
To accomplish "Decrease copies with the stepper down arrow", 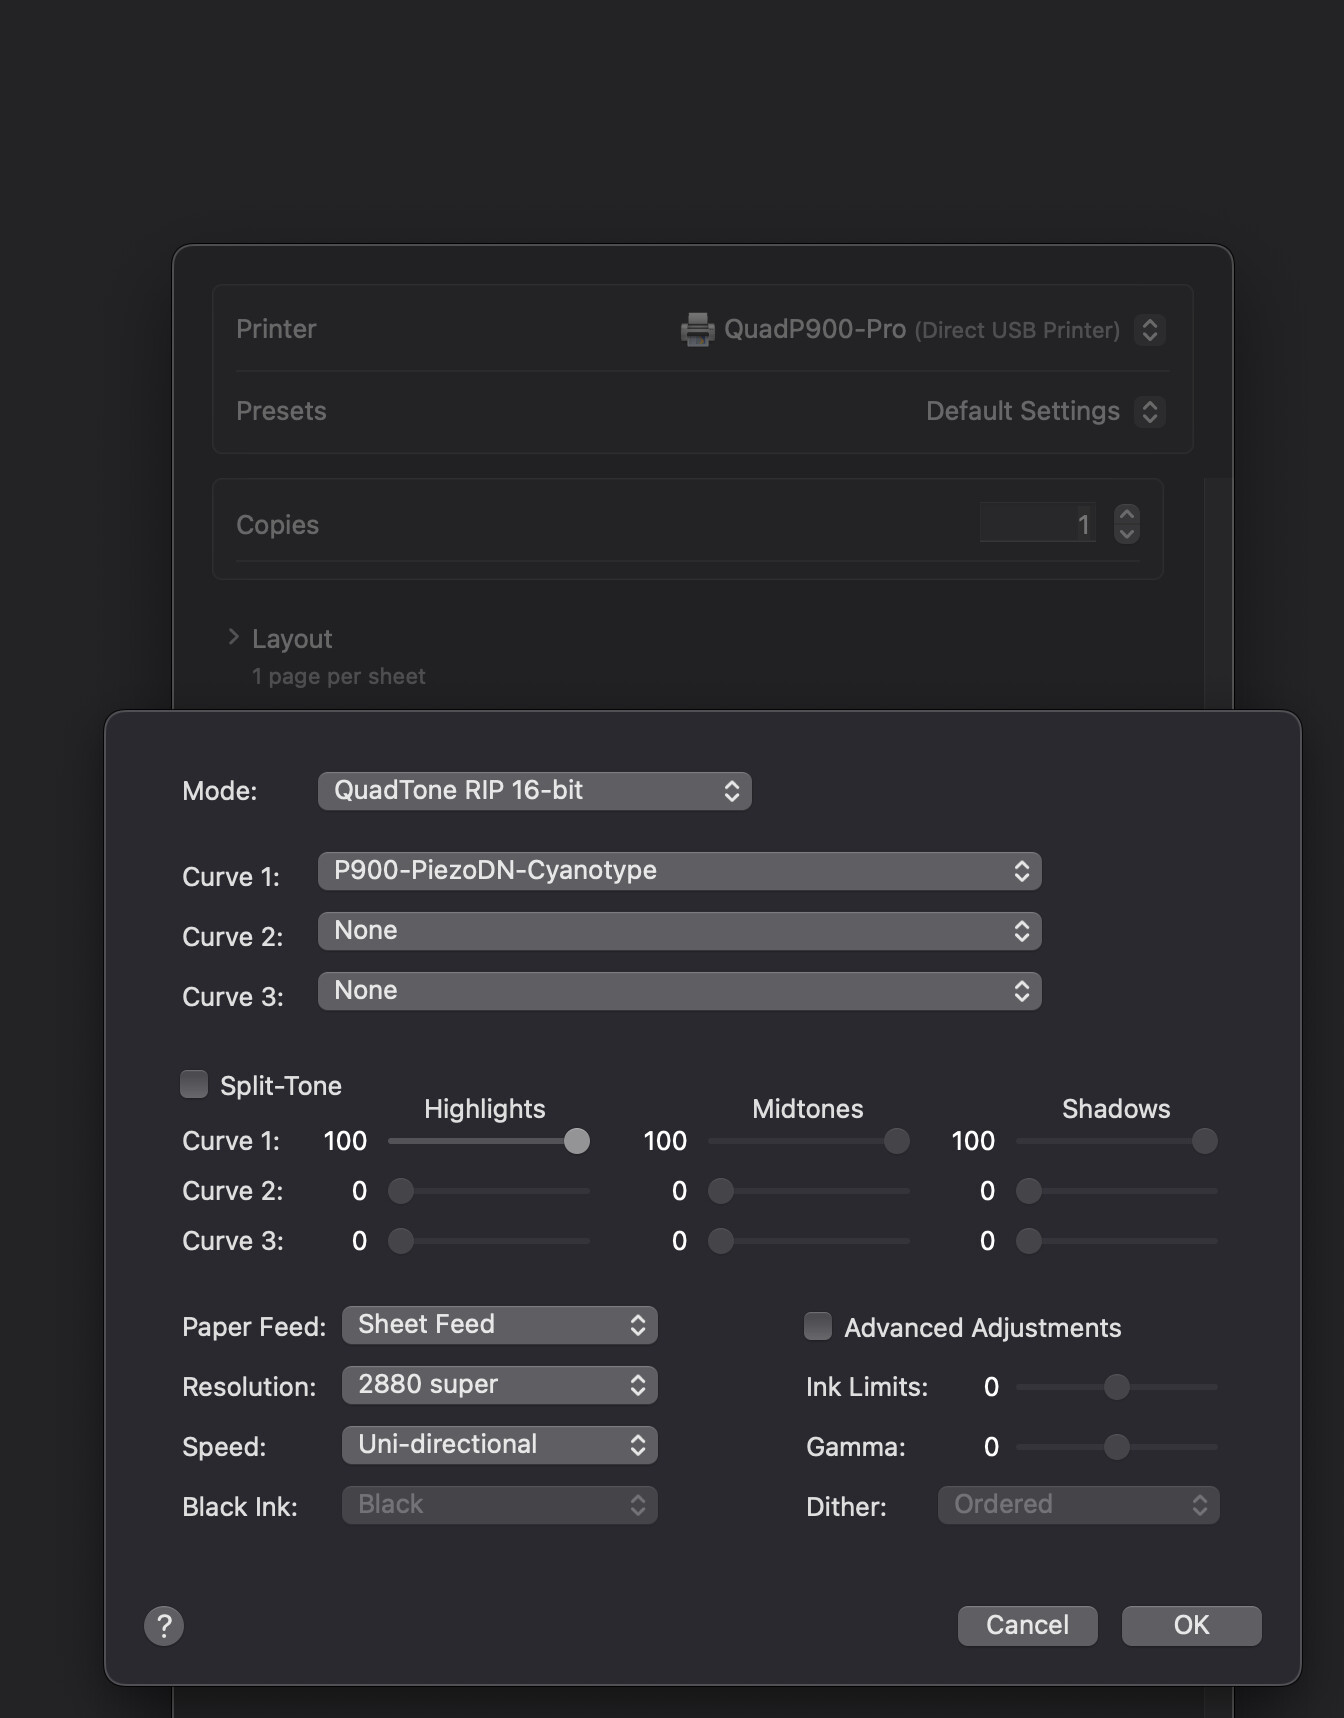I will point(1127,534).
